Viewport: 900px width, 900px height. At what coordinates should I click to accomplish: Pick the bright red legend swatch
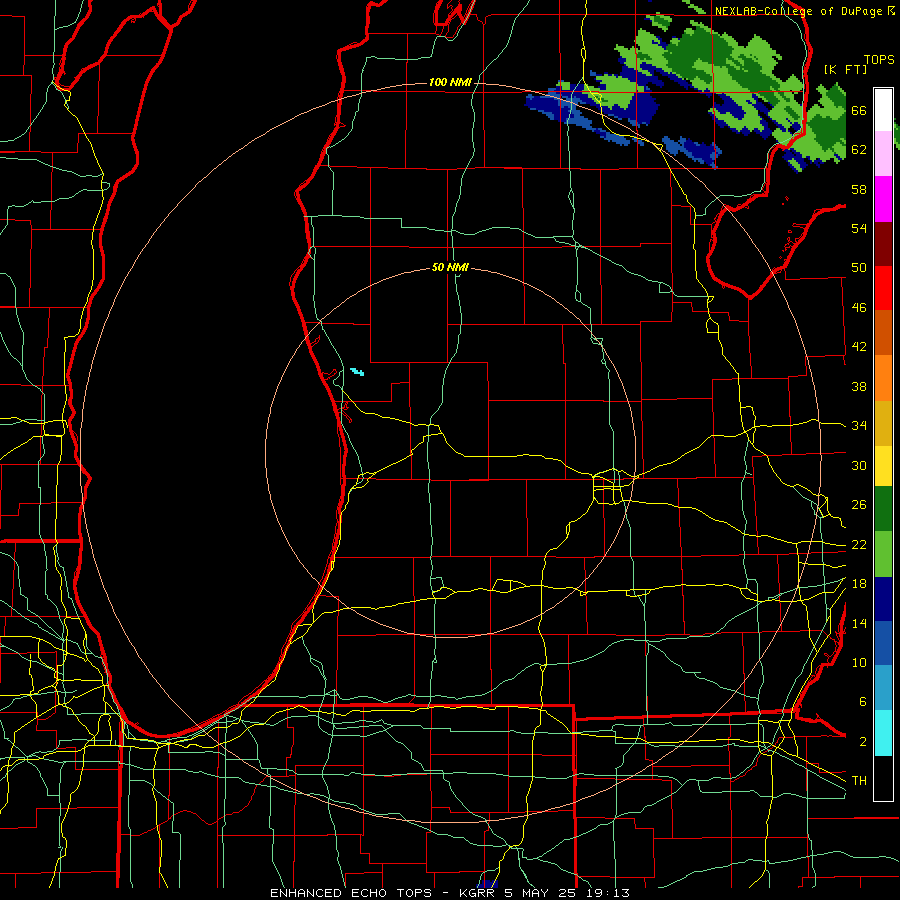click(883, 288)
